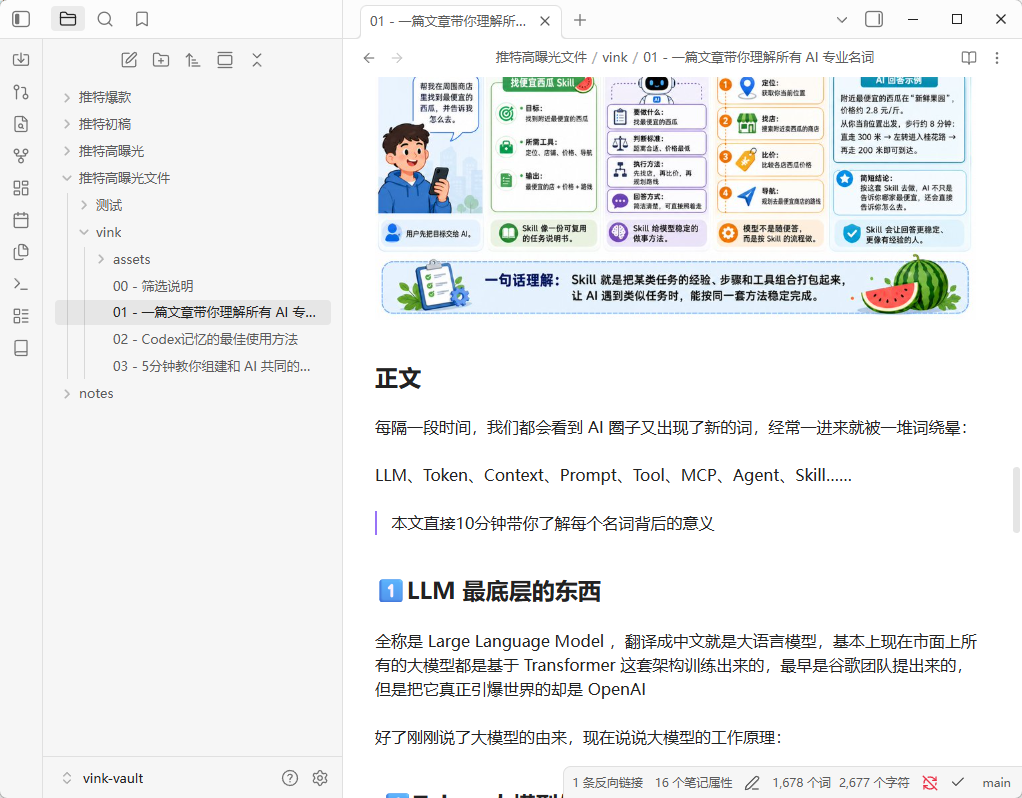
Task: Click the file search ribbon icon
Action: [x=21, y=124]
